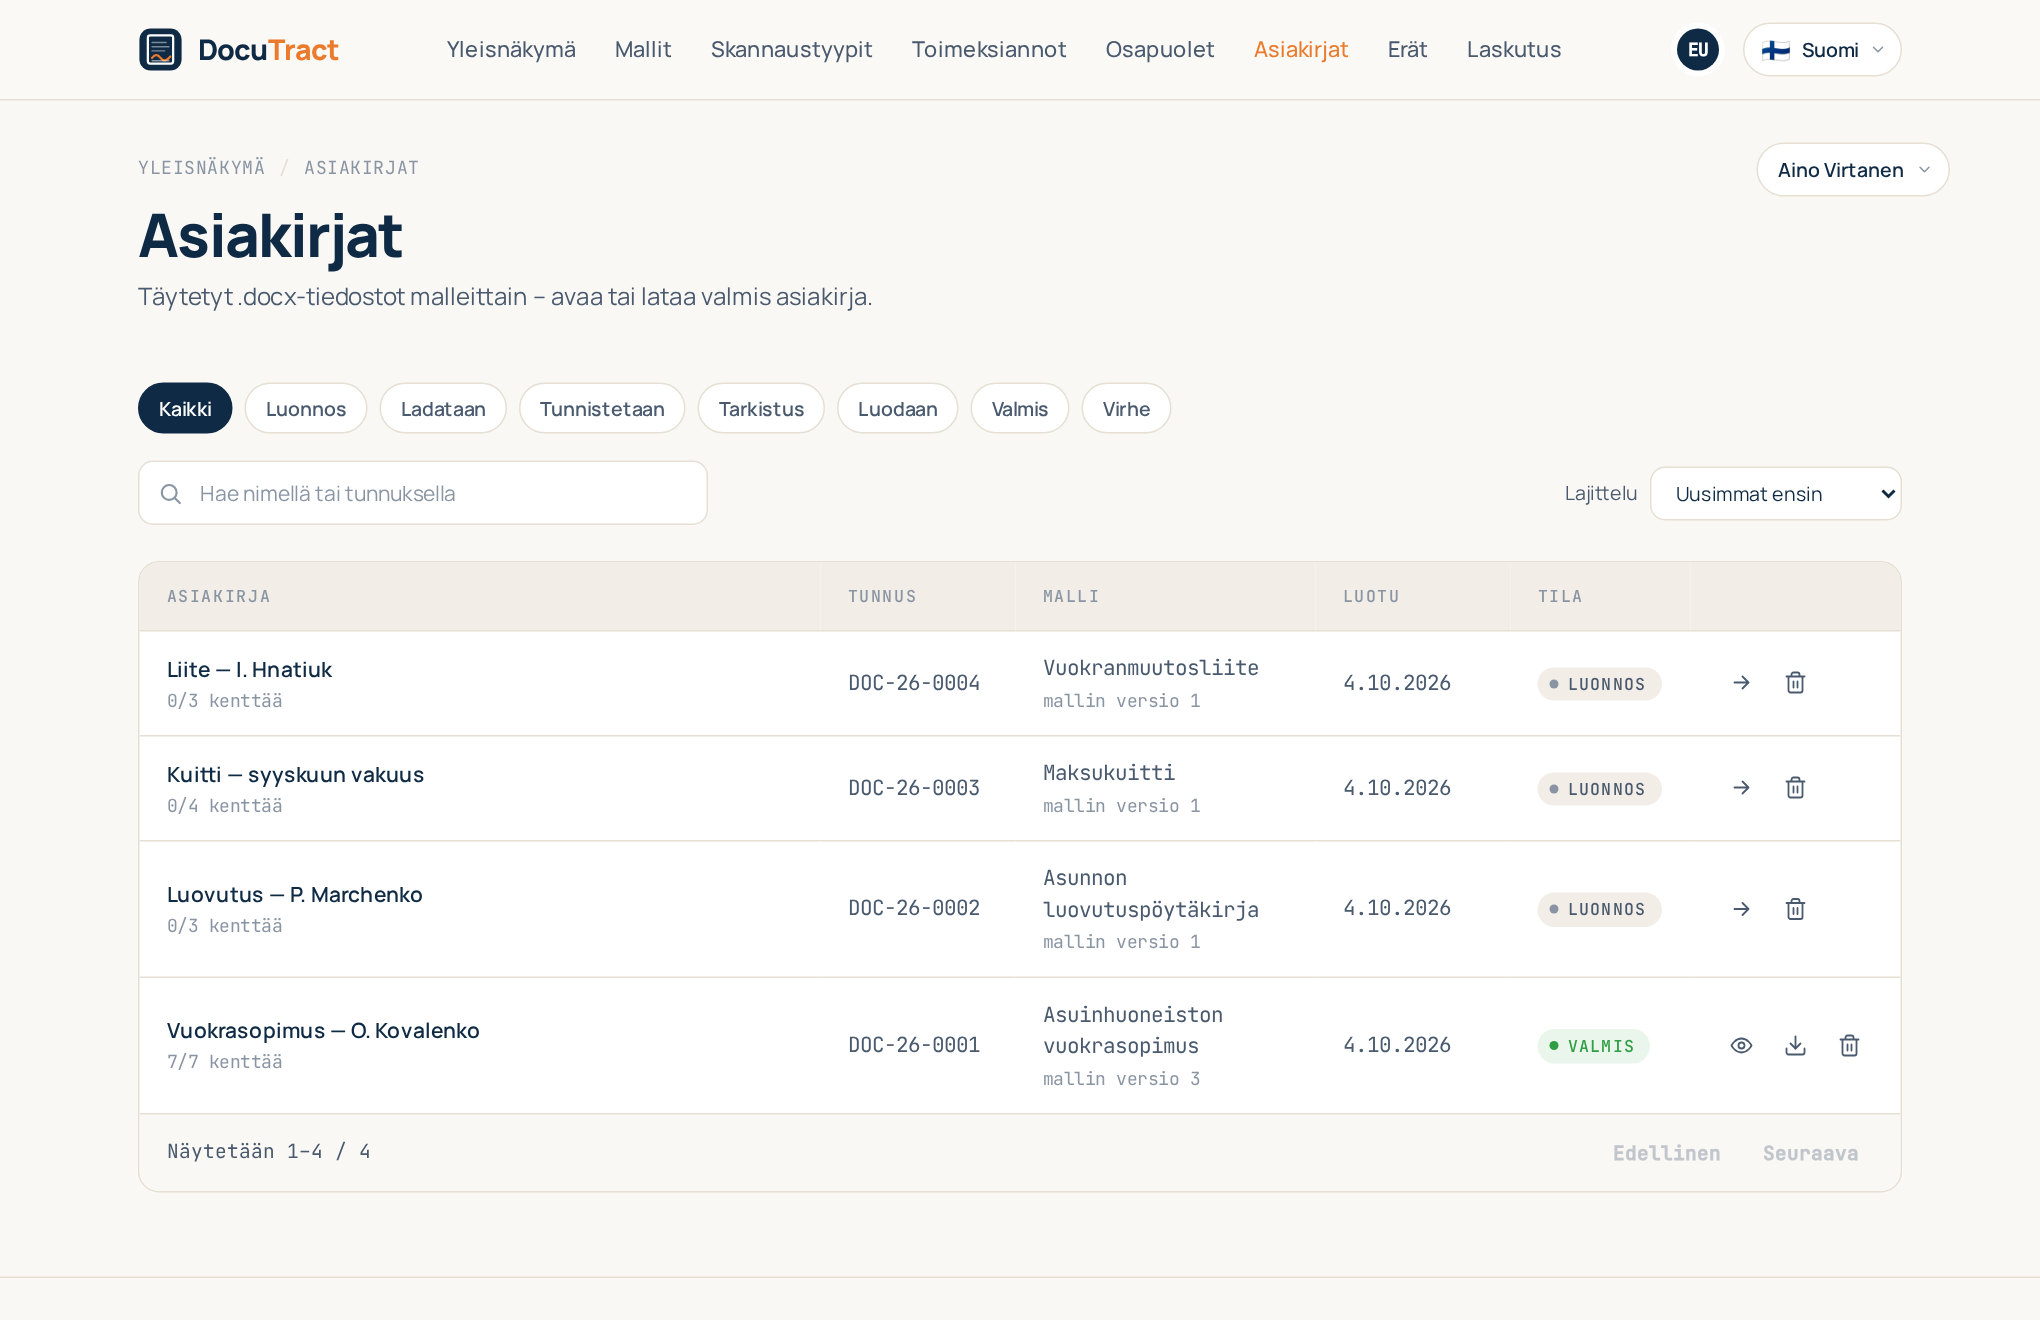Click the DocuTract logo icon

pos(160,49)
